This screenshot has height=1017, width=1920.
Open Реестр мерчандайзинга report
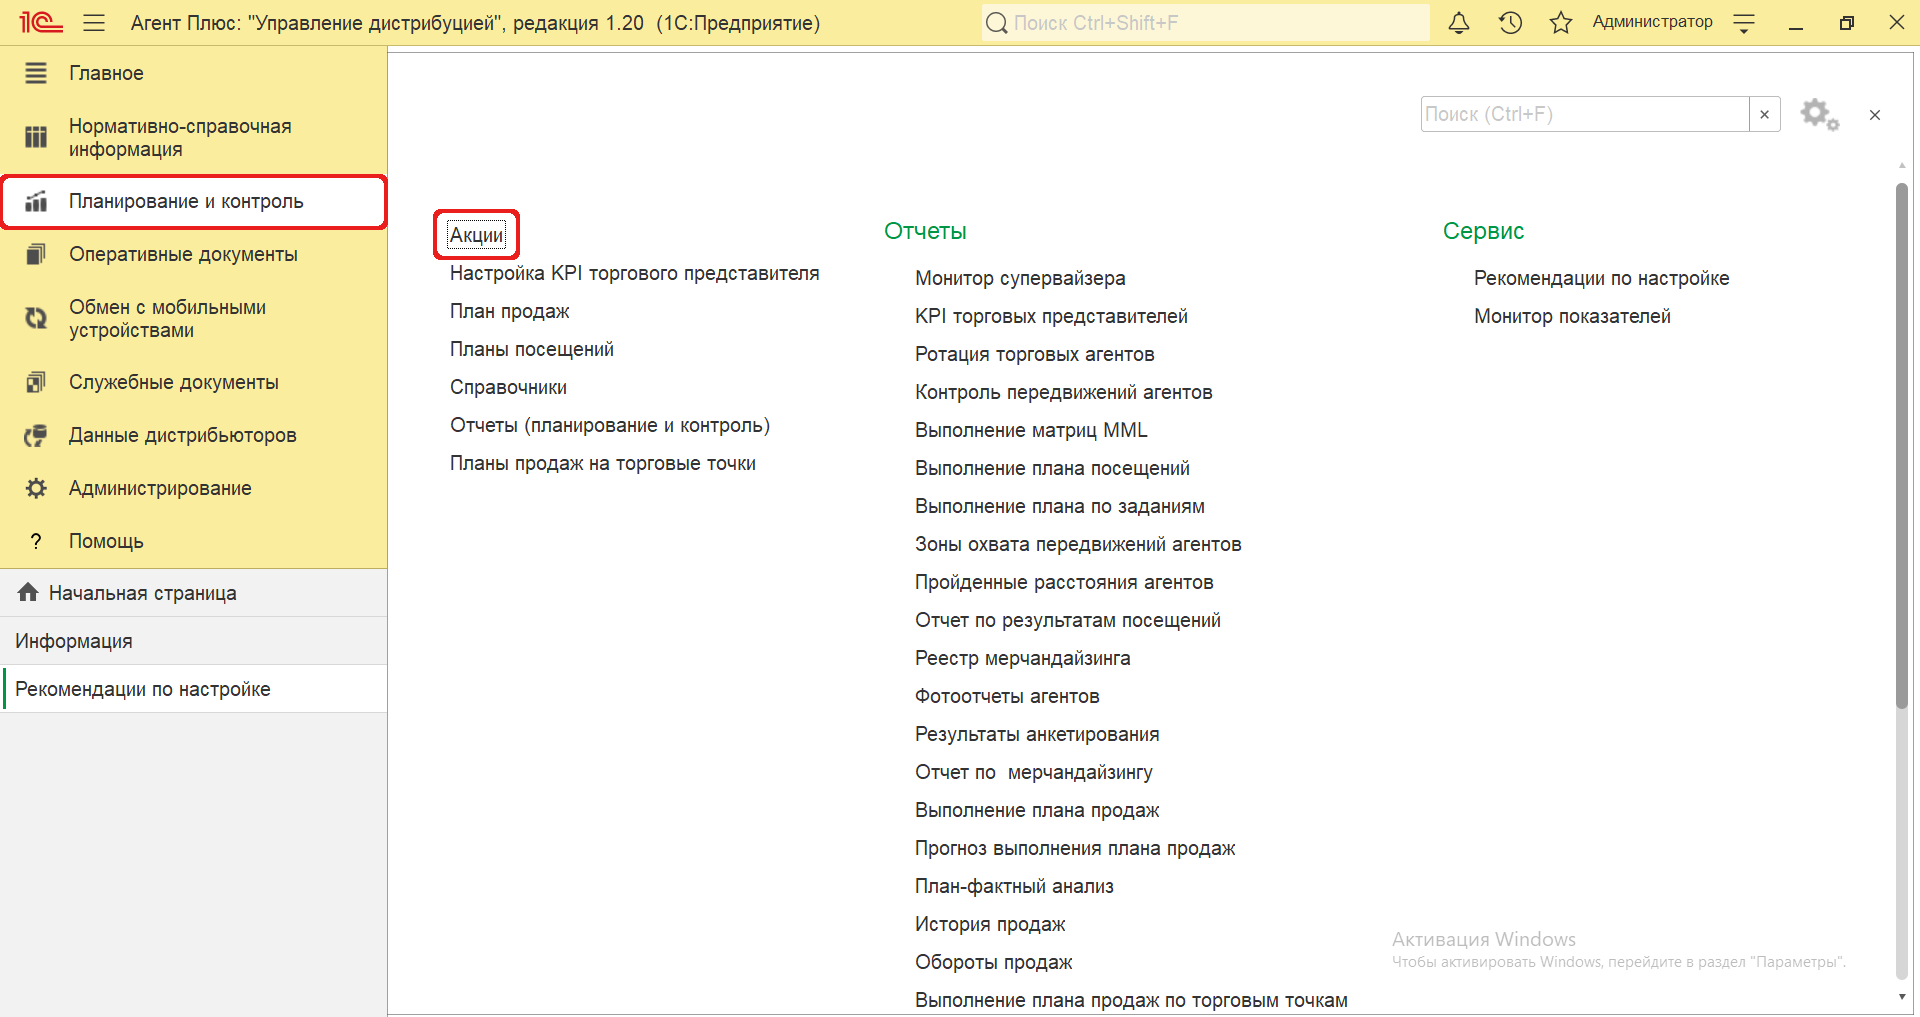(x=1022, y=658)
